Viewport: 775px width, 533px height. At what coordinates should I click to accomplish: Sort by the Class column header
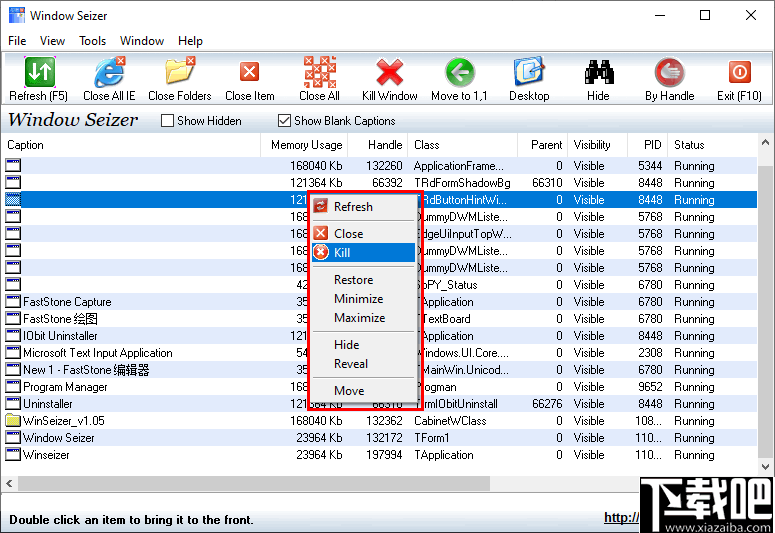click(463, 145)
